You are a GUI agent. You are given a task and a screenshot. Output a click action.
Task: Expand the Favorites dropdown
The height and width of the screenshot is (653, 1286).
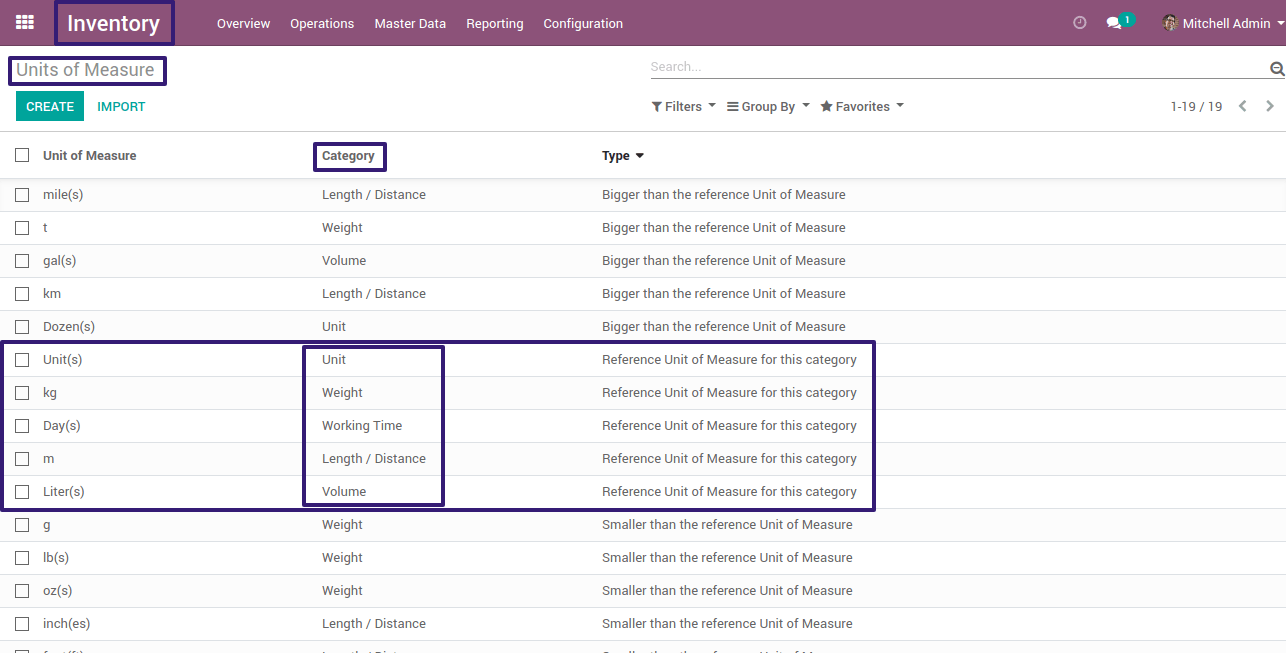tap(862, 106)
